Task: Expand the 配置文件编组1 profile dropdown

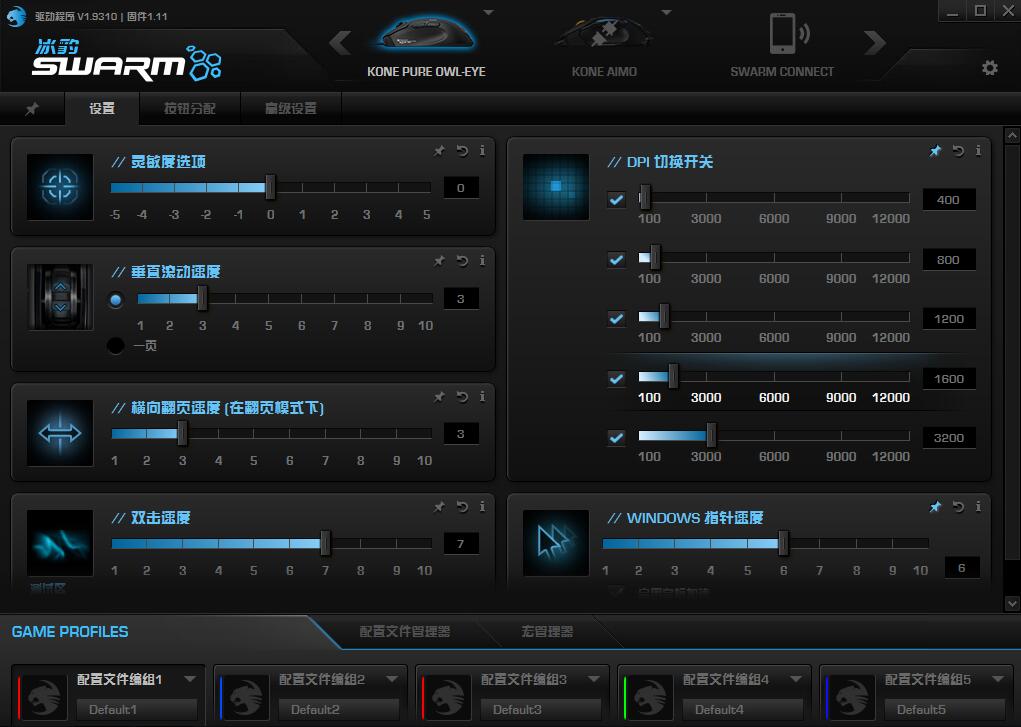Action: pyautogui.click(x=190, y=679)
